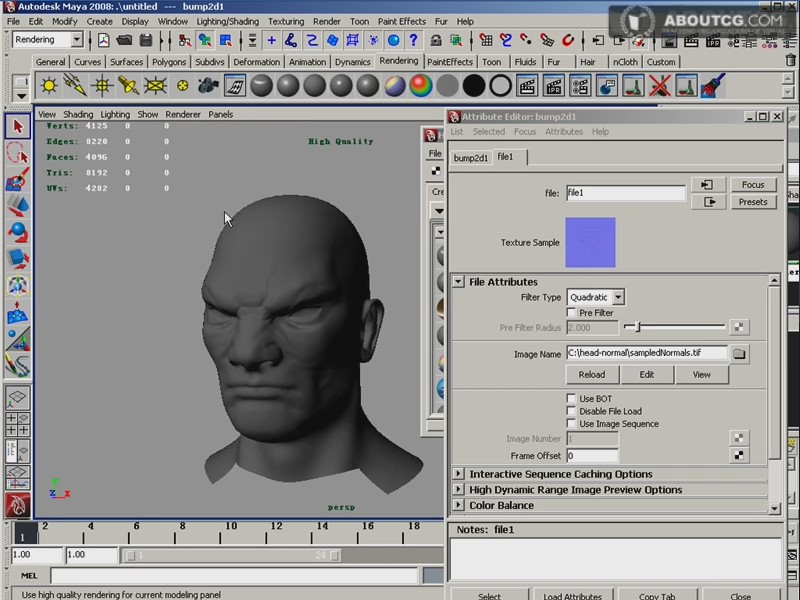Click the rainbow ramp shader ball icon
Image resolution: width=800 pixels, height=600 pixels.
[421, 85]
